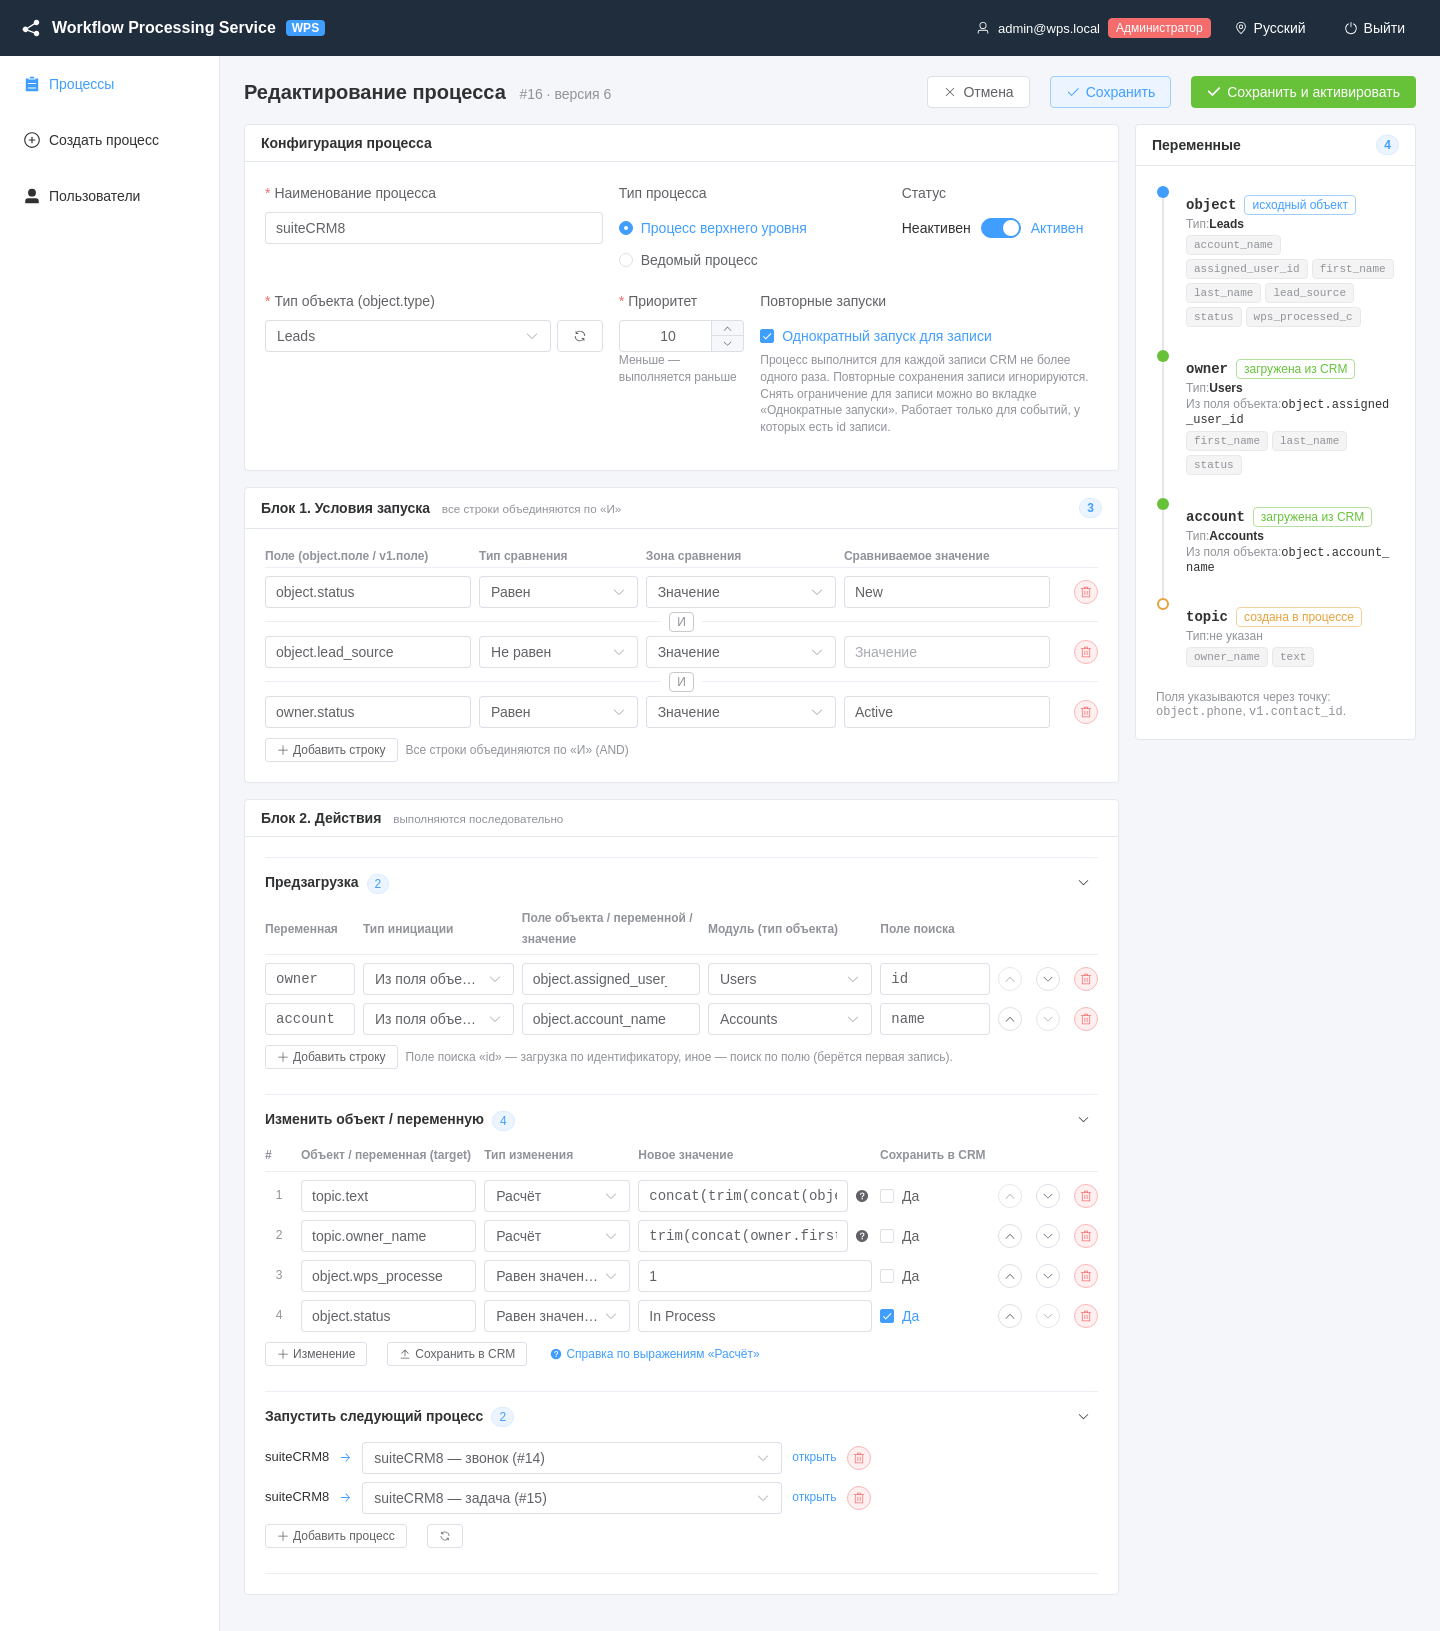The image size is (1440, 1631).
Task: Delete the object.lead_source condition row
Action: click(x=1085, y=652)
